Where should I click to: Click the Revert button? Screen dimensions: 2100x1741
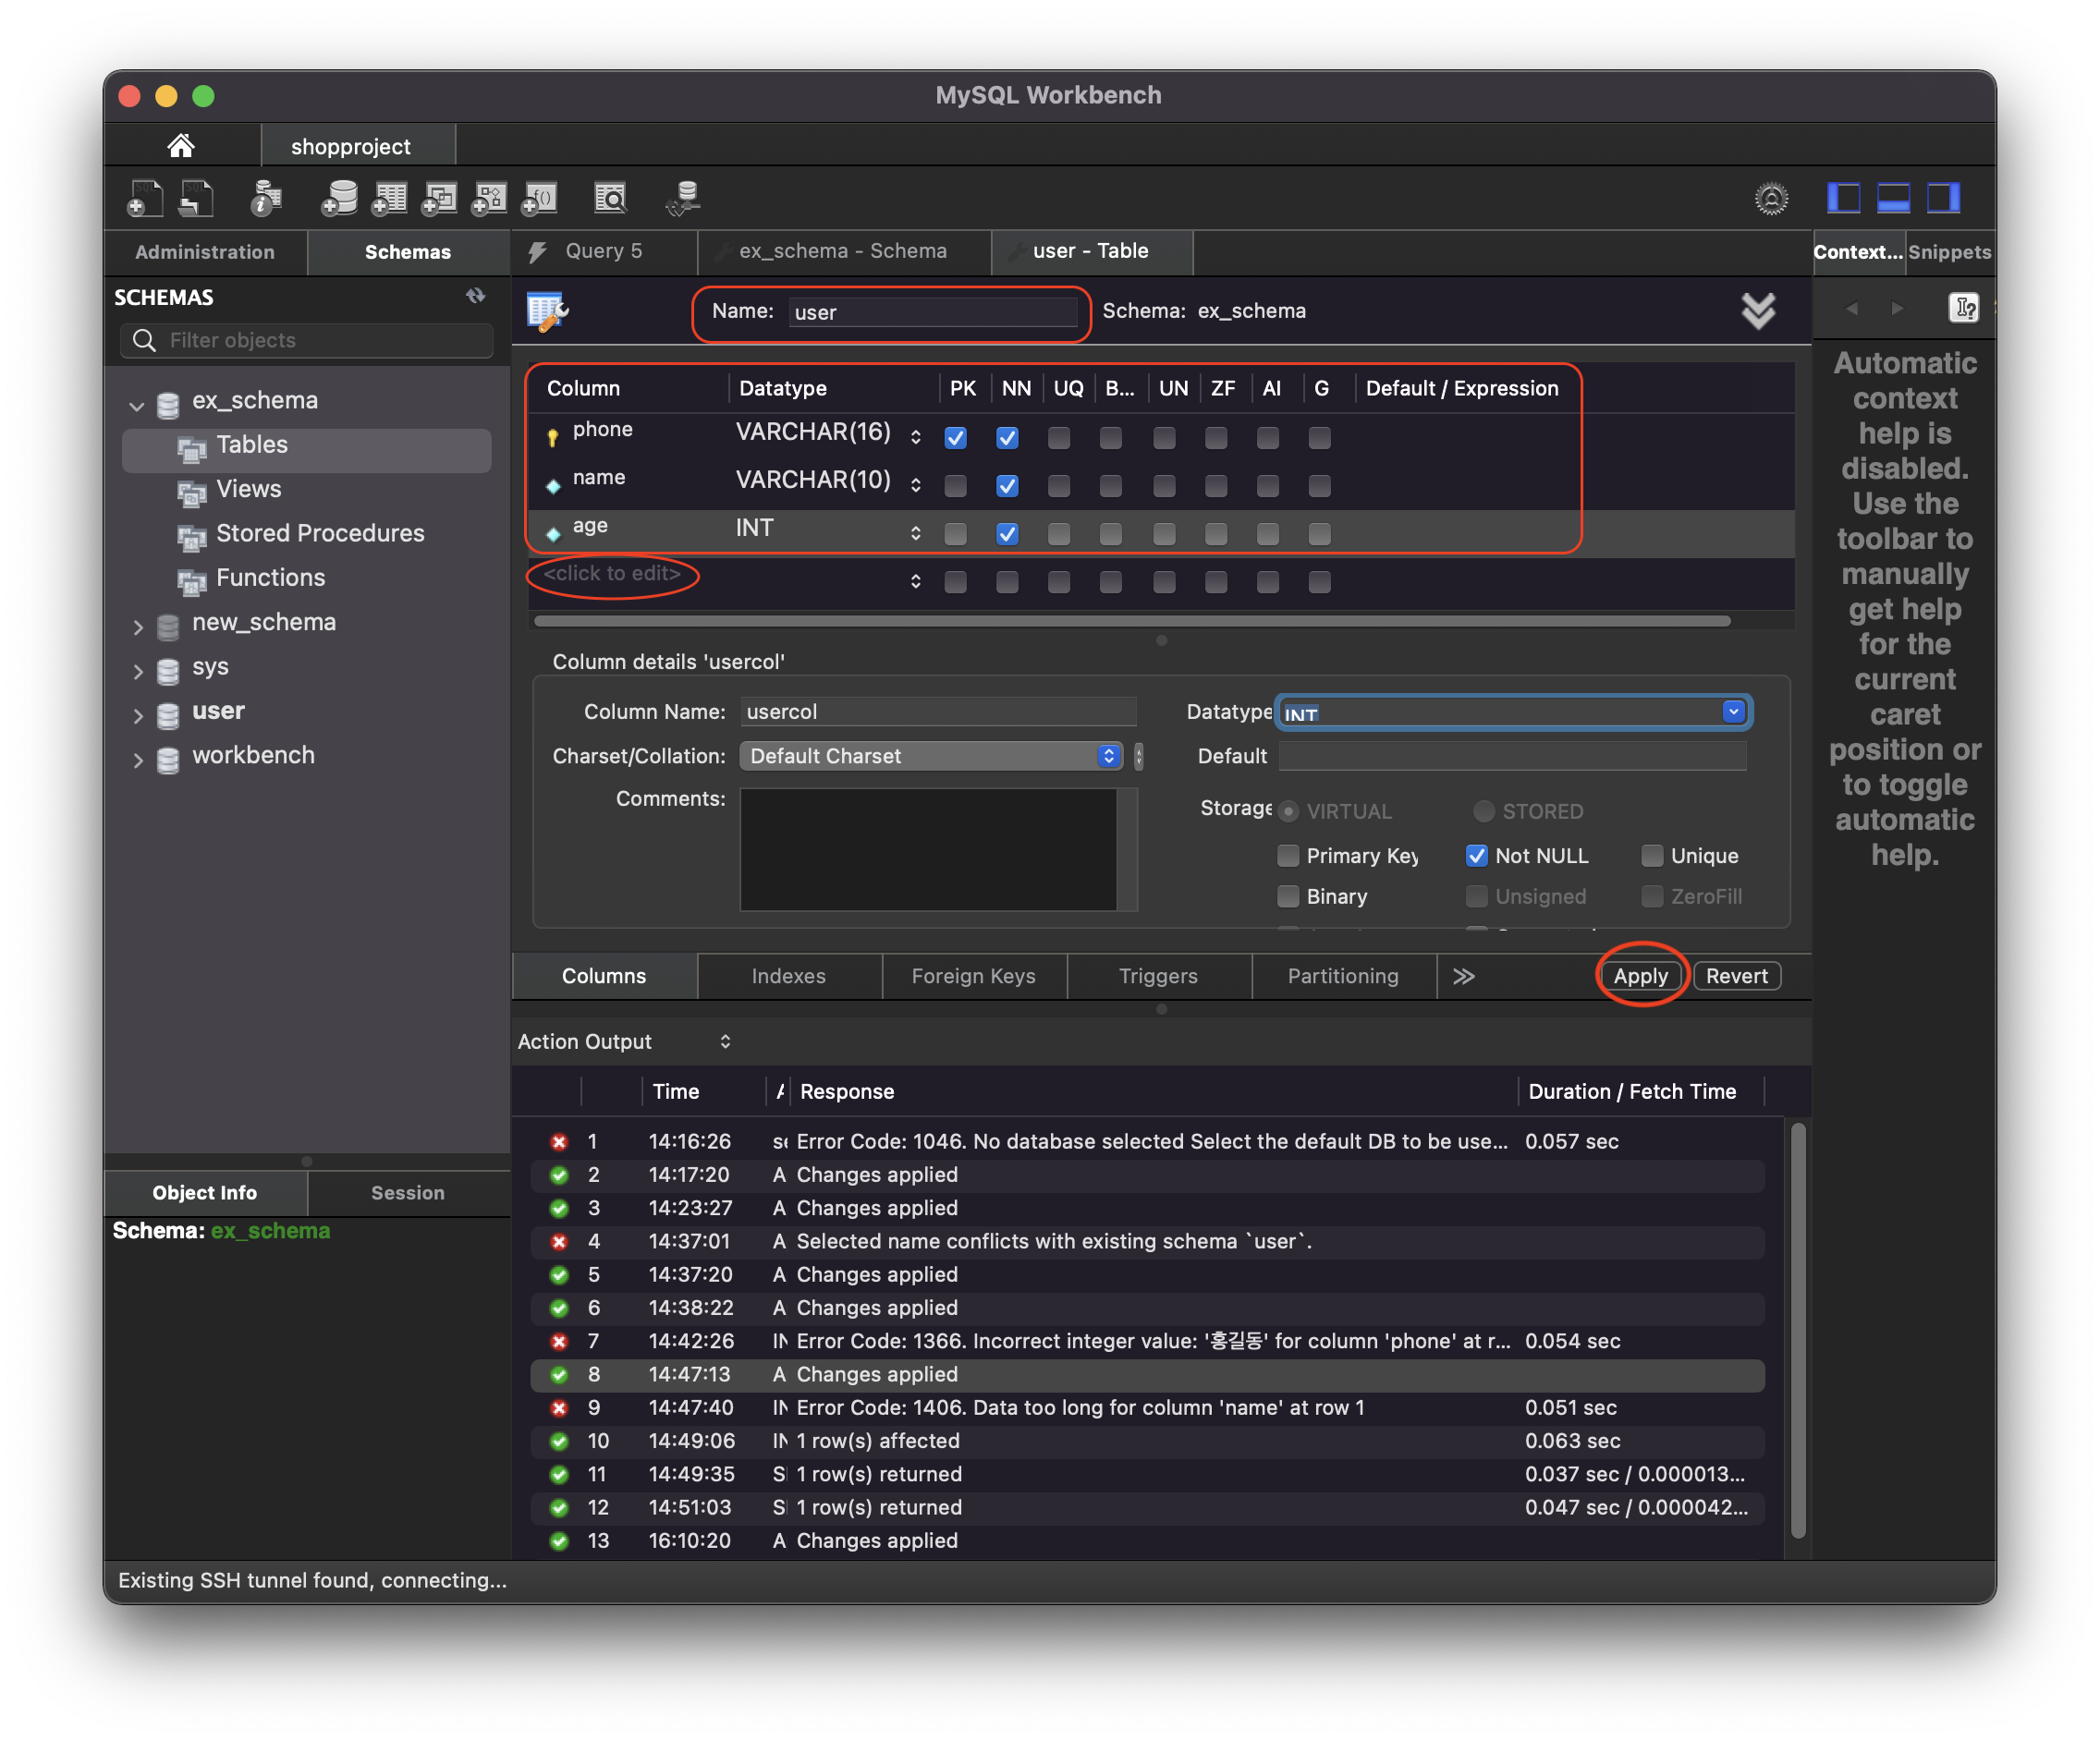point(1736,976)
